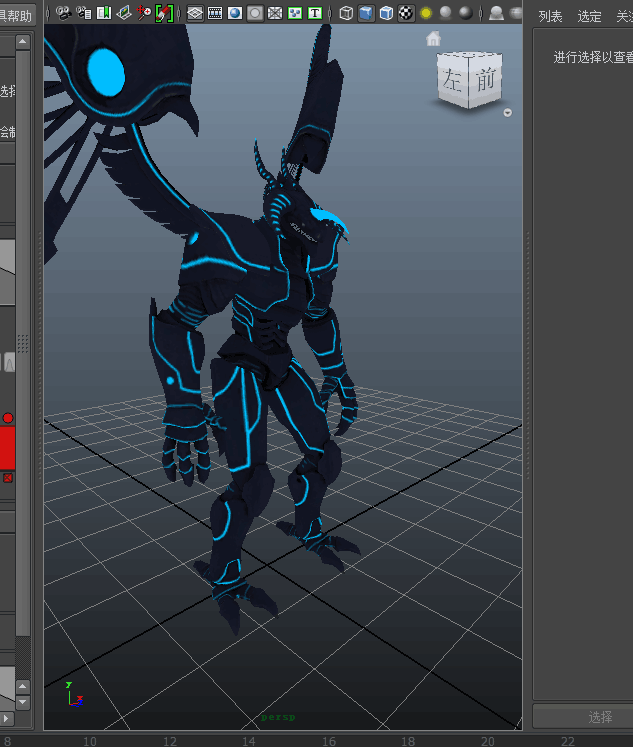Viewport: 633px width, 747px height.
Task: Toggle the Safe Action icon
Action: (295, 13)
